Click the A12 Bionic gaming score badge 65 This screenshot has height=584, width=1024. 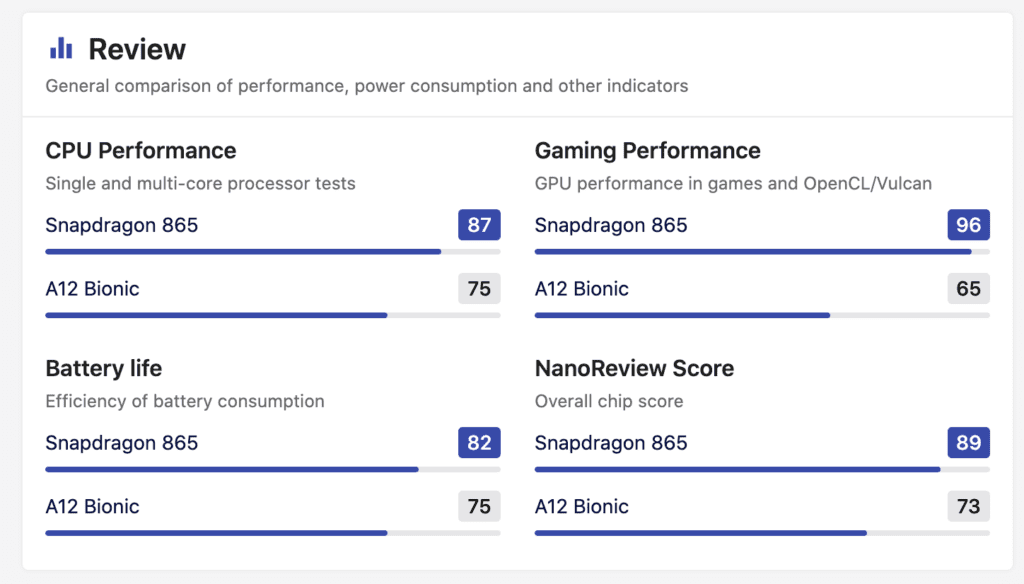968,289
